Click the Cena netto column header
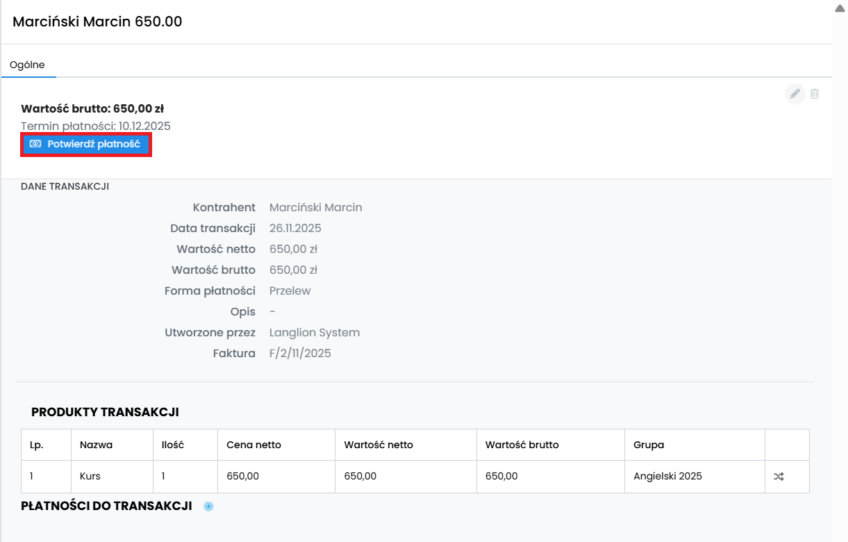 tap(253, 445)
